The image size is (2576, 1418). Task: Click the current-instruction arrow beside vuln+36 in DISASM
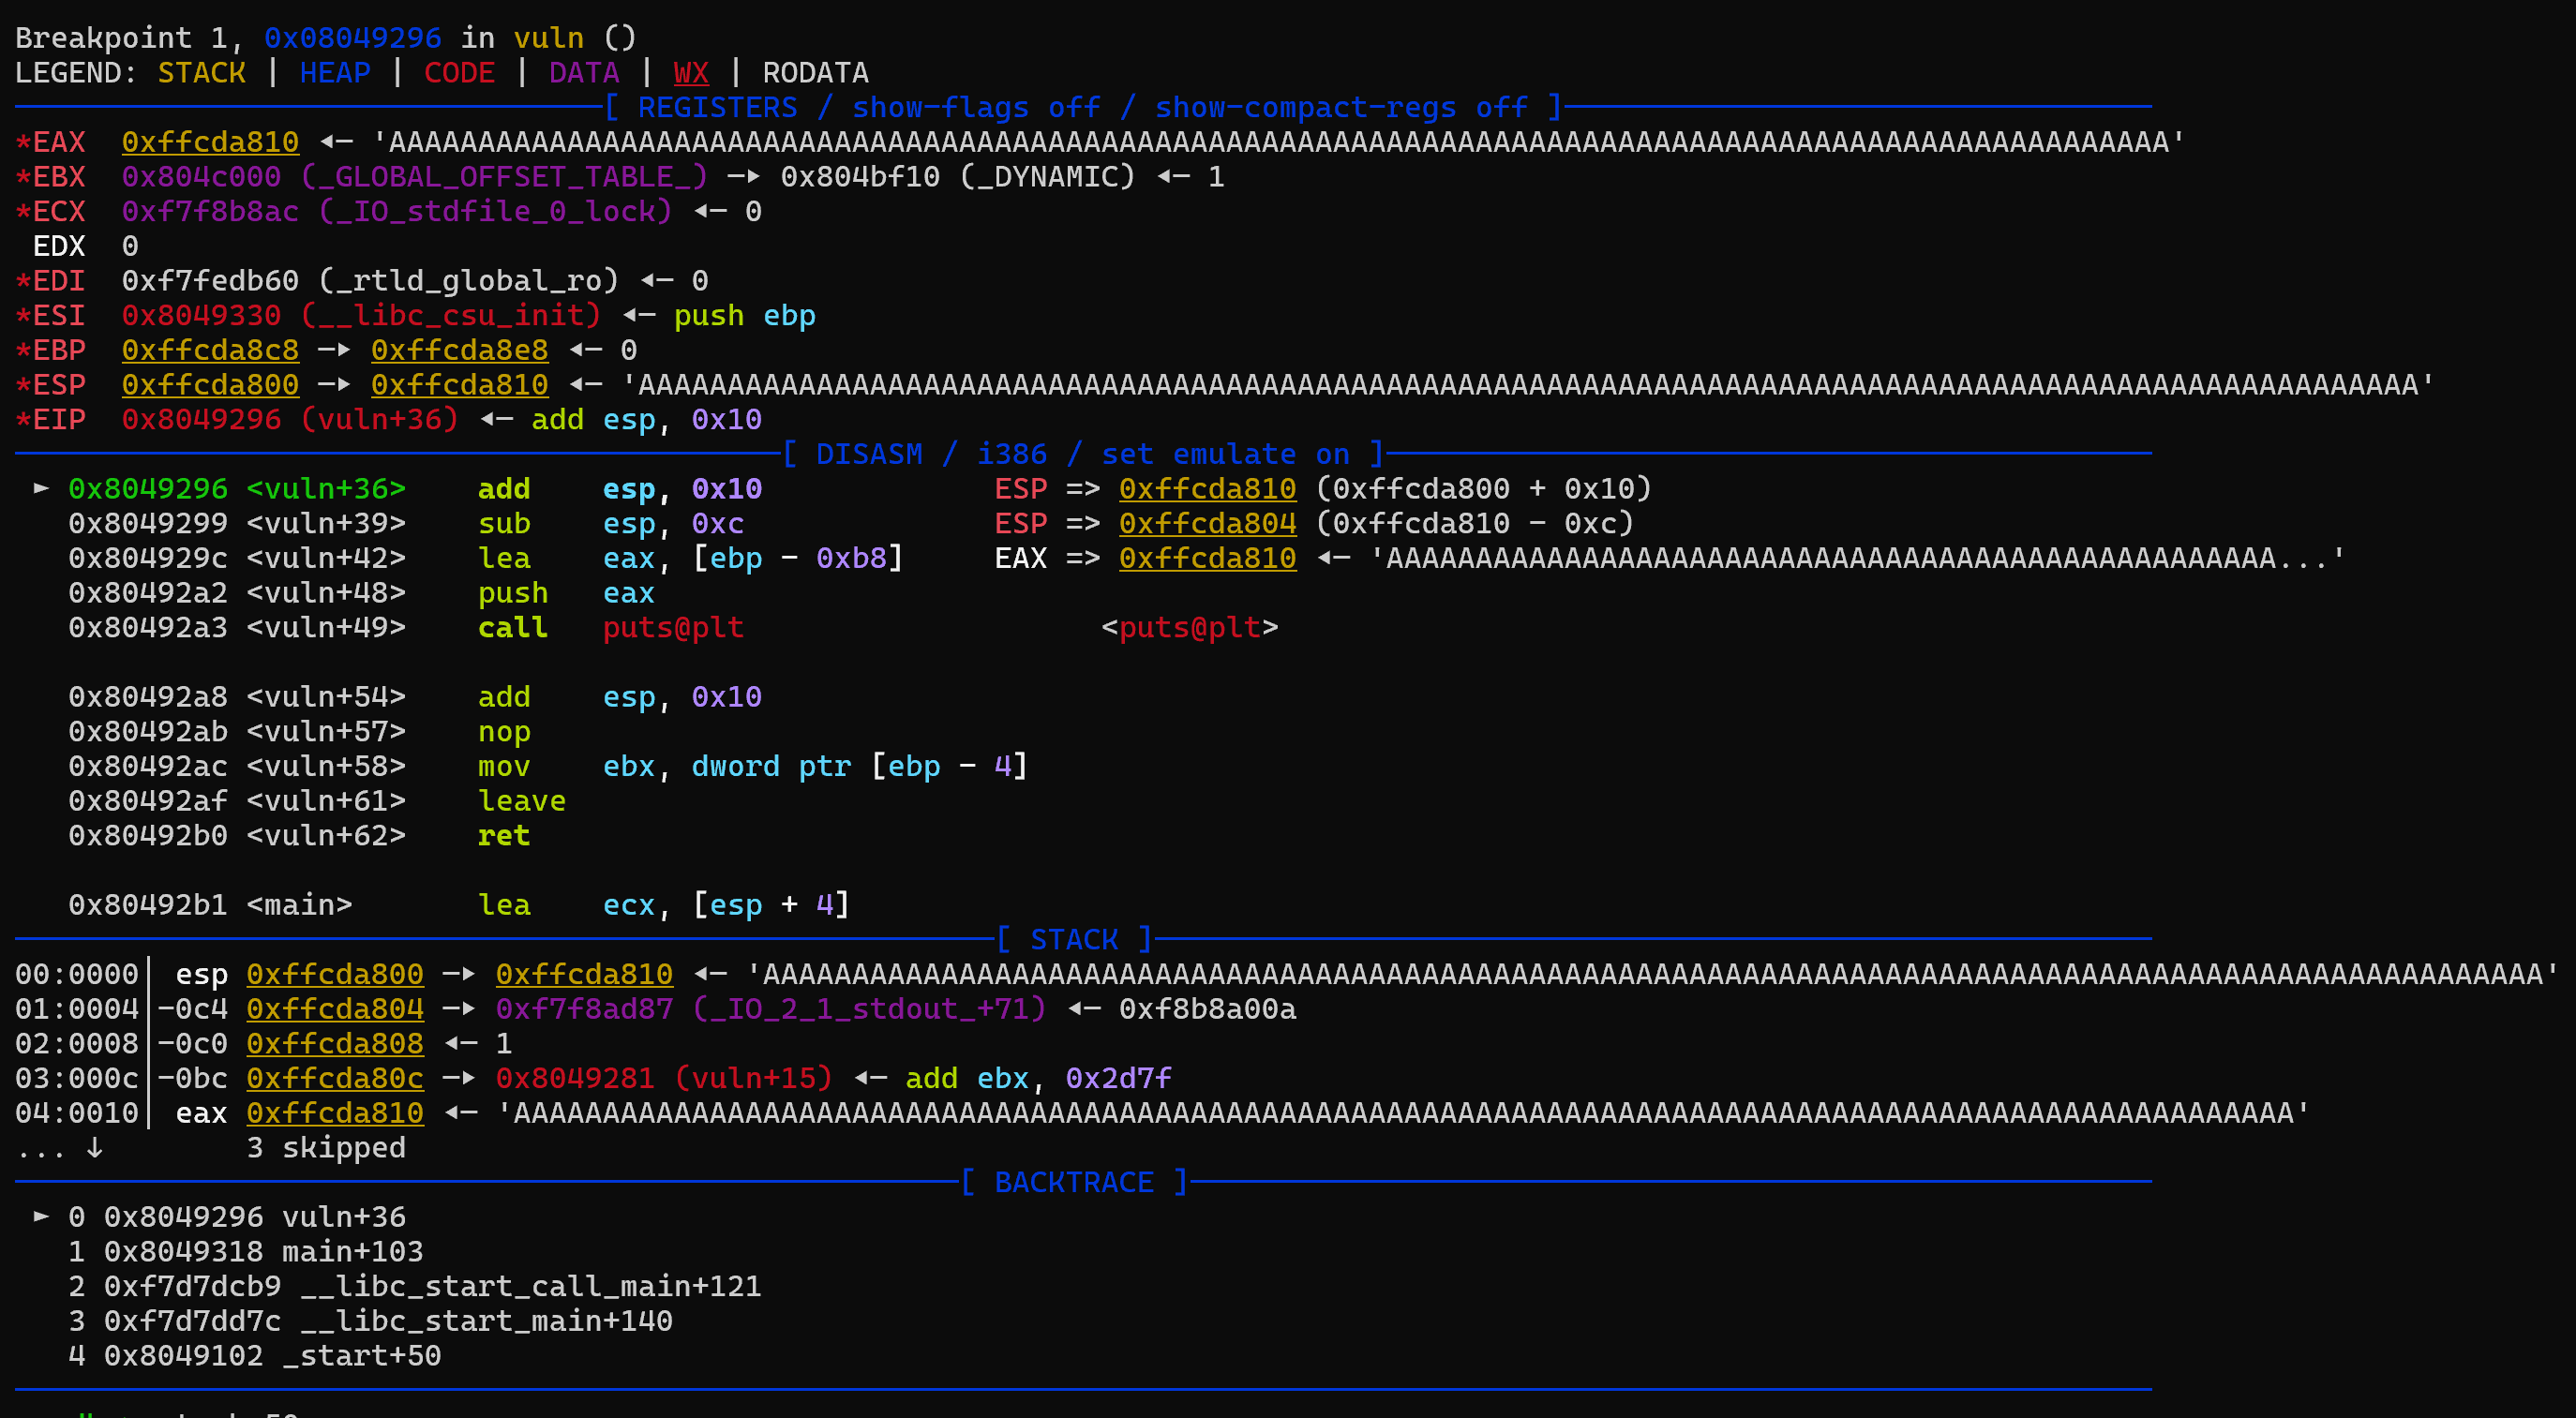[41, 488]
